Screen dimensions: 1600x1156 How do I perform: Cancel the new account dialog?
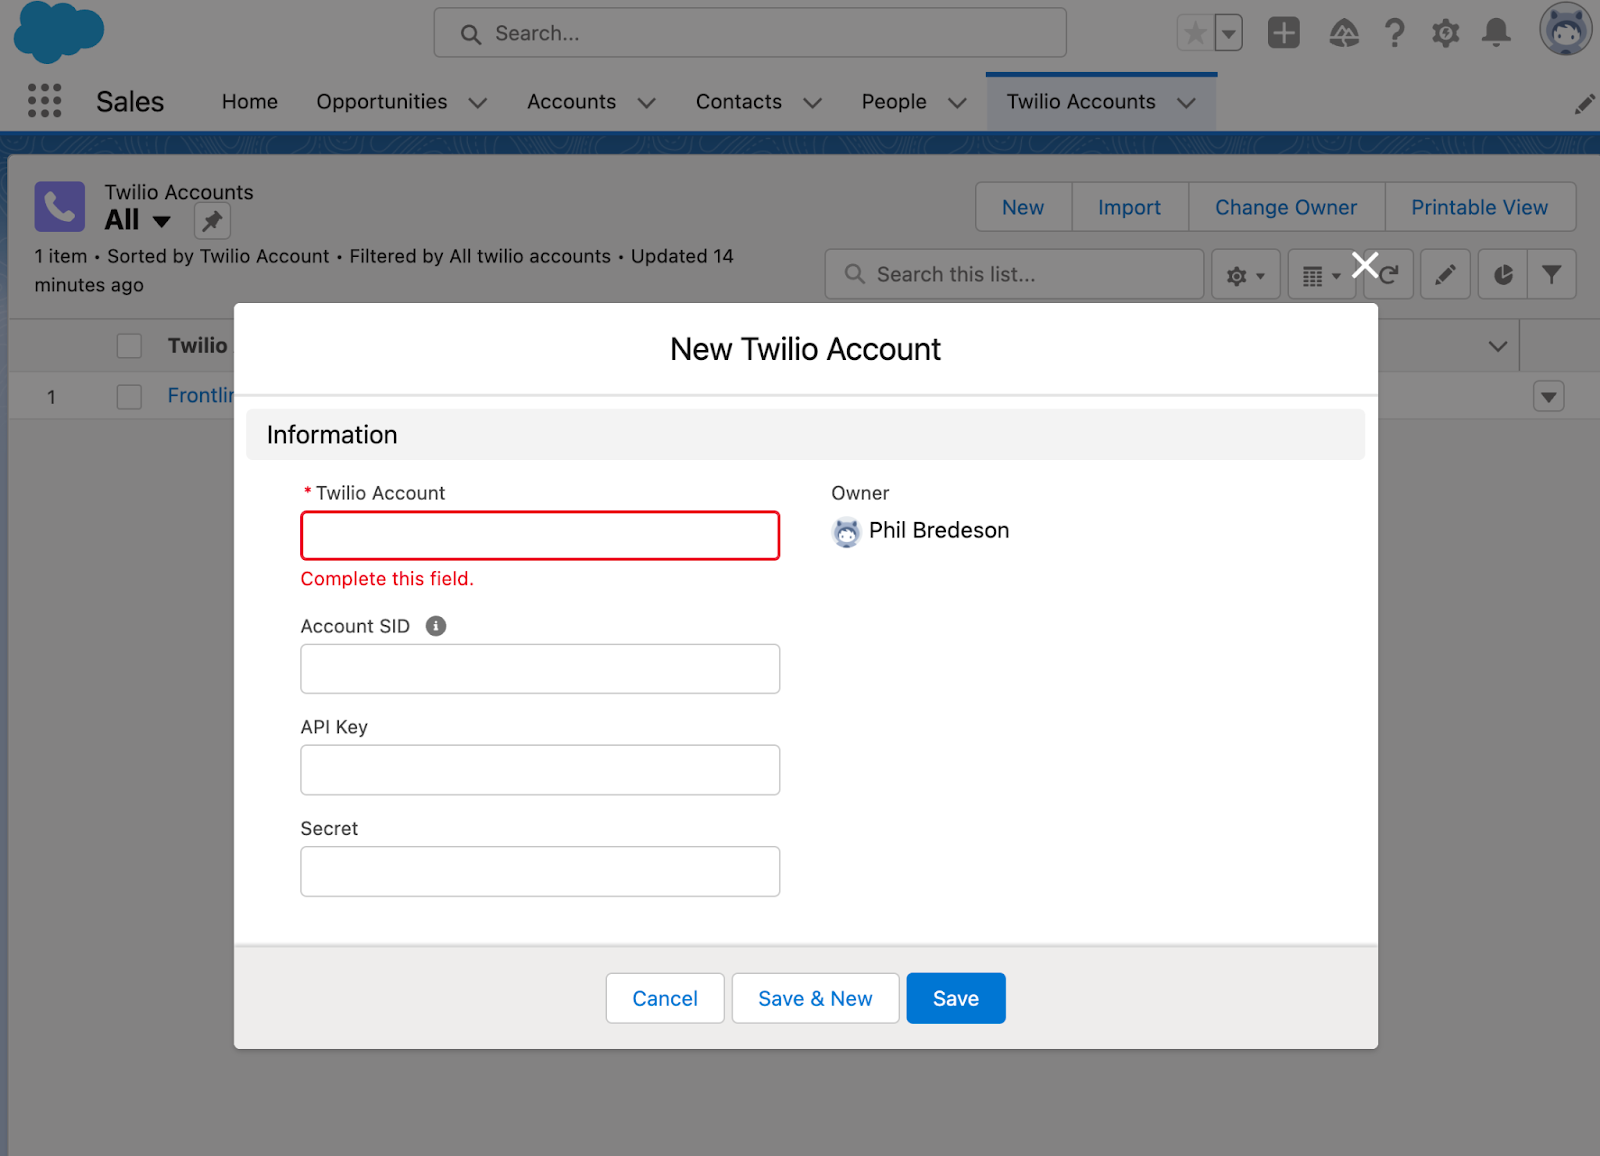[x=665, y=998]
